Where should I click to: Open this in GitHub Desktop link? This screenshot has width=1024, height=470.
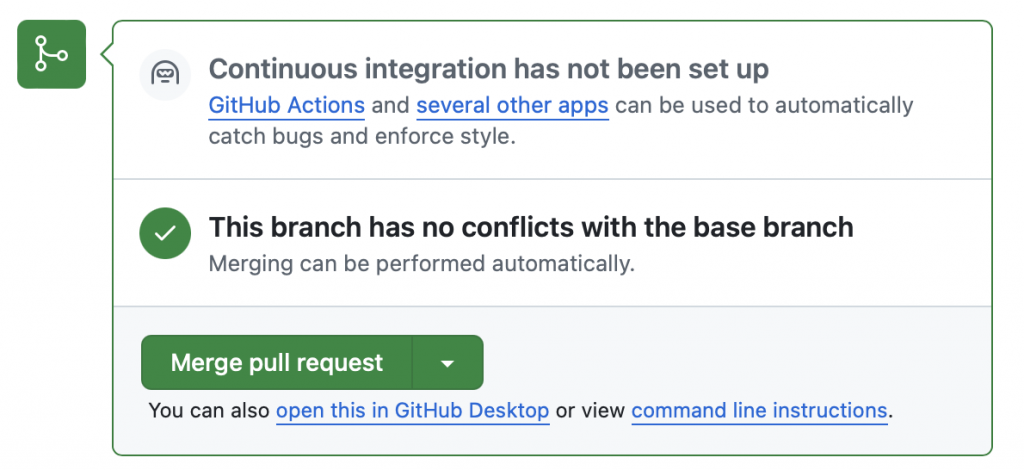click(413, 411)
